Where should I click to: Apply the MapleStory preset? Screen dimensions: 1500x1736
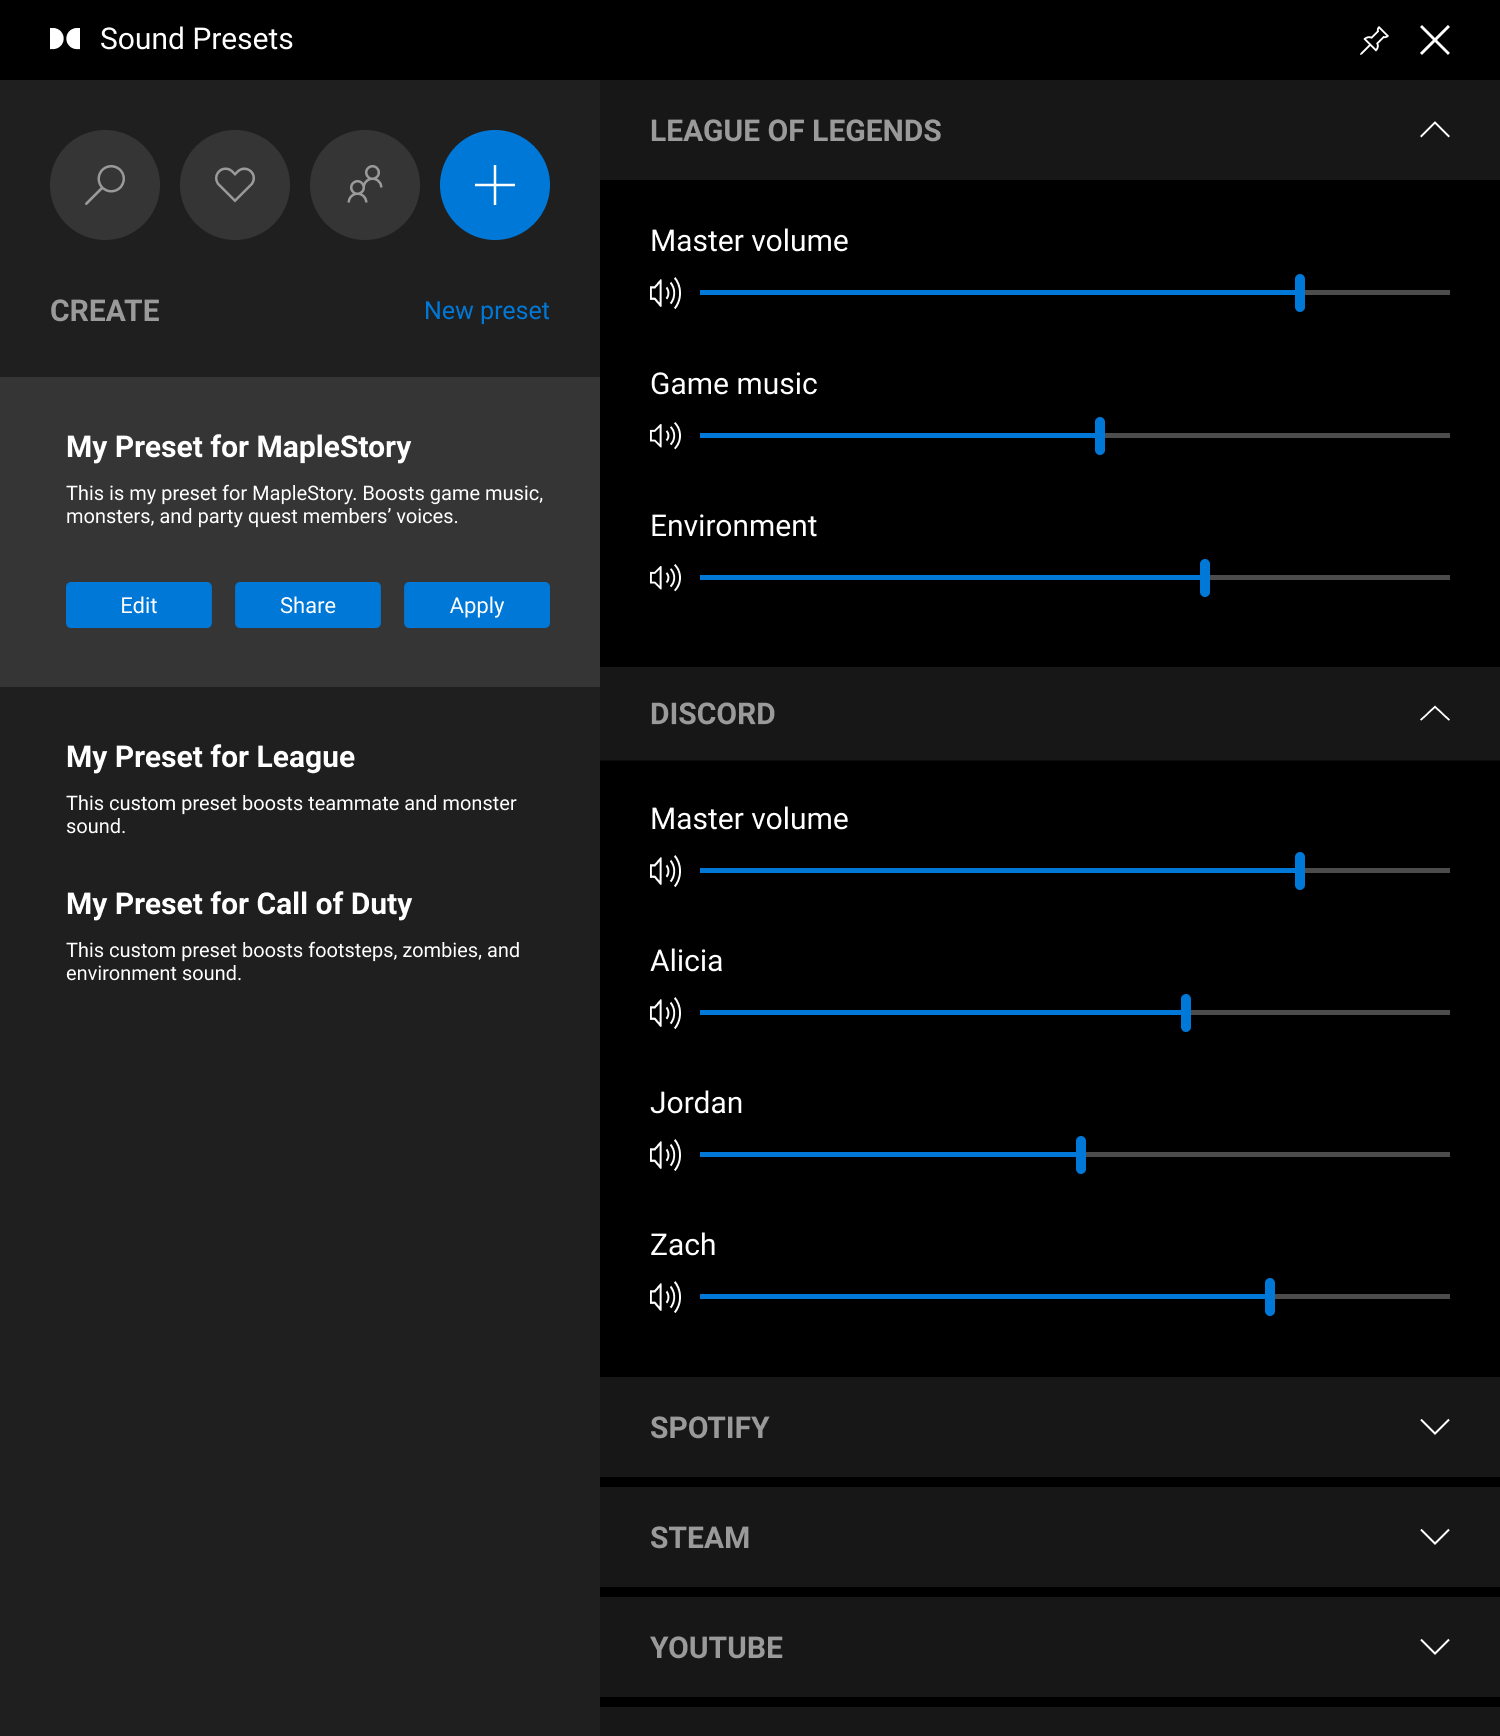(x=477, y=605)
